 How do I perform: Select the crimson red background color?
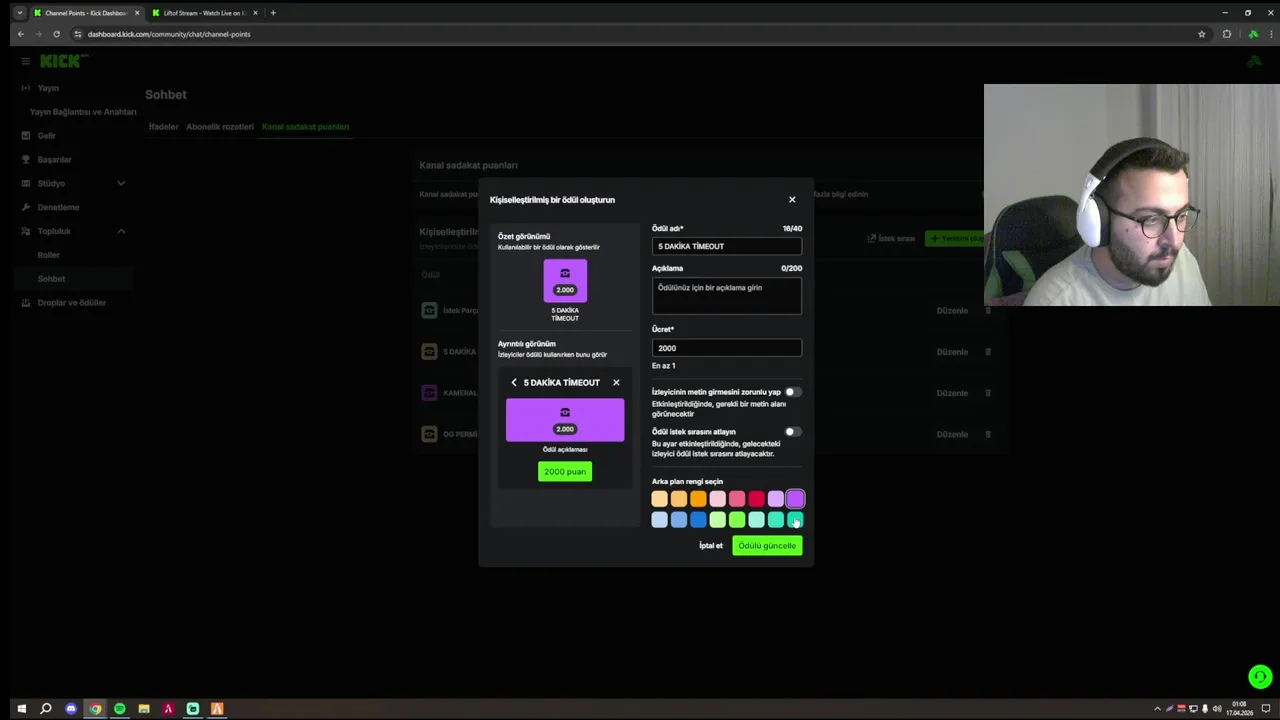(756, 499)
